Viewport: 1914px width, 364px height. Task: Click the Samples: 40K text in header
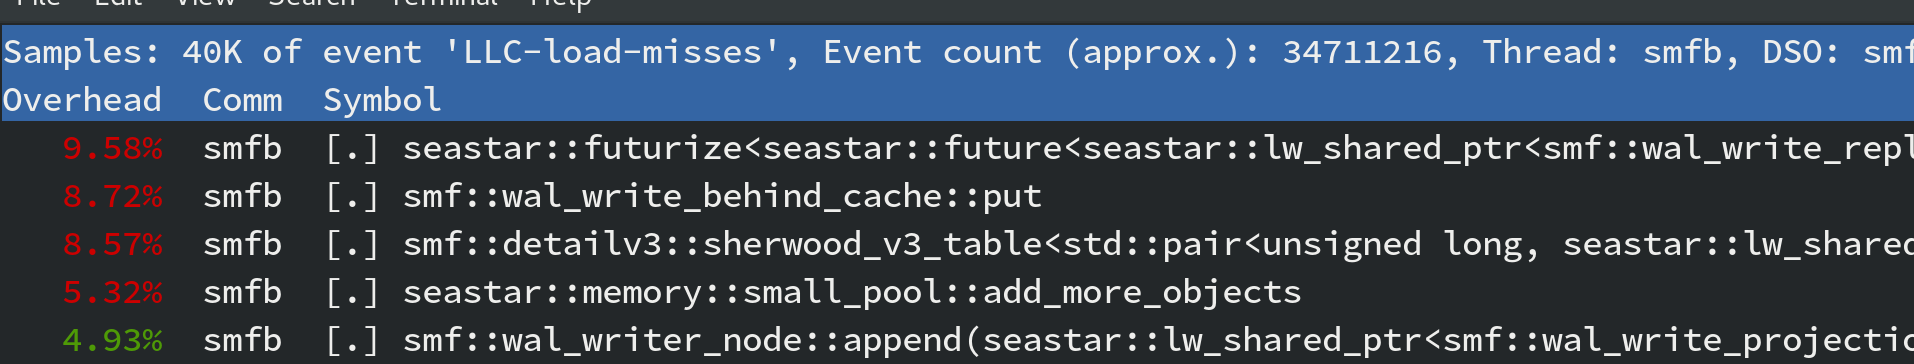pyautogui.click(x=122, y=52)
